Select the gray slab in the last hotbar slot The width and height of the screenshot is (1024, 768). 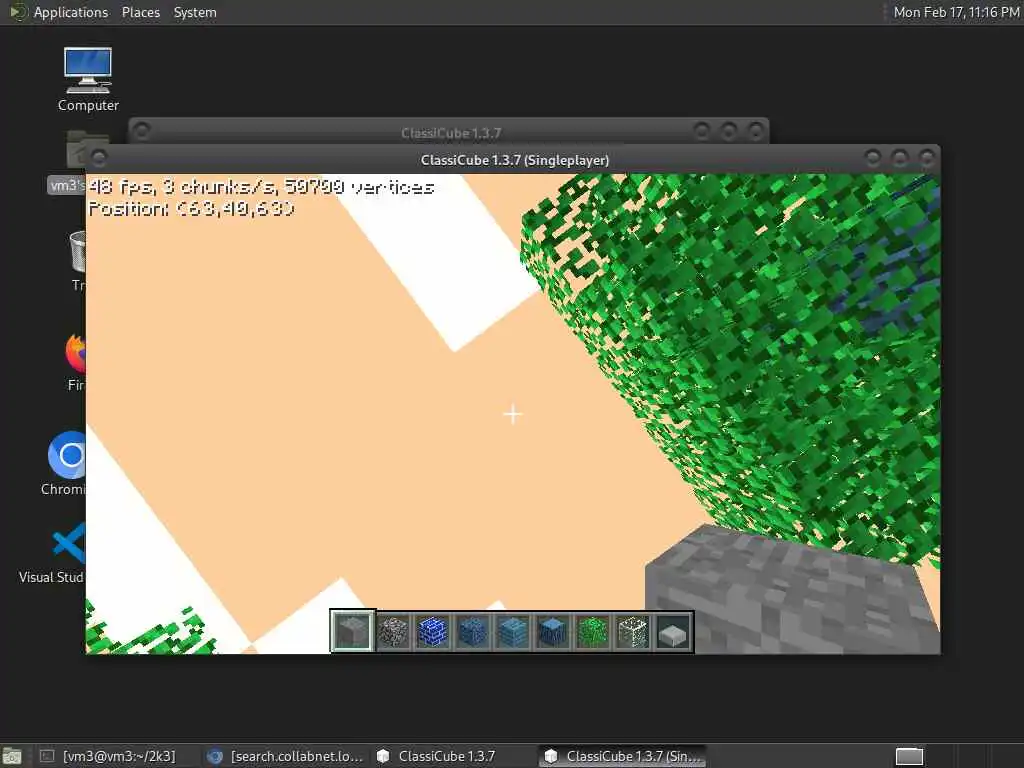(x=673, y=632)
